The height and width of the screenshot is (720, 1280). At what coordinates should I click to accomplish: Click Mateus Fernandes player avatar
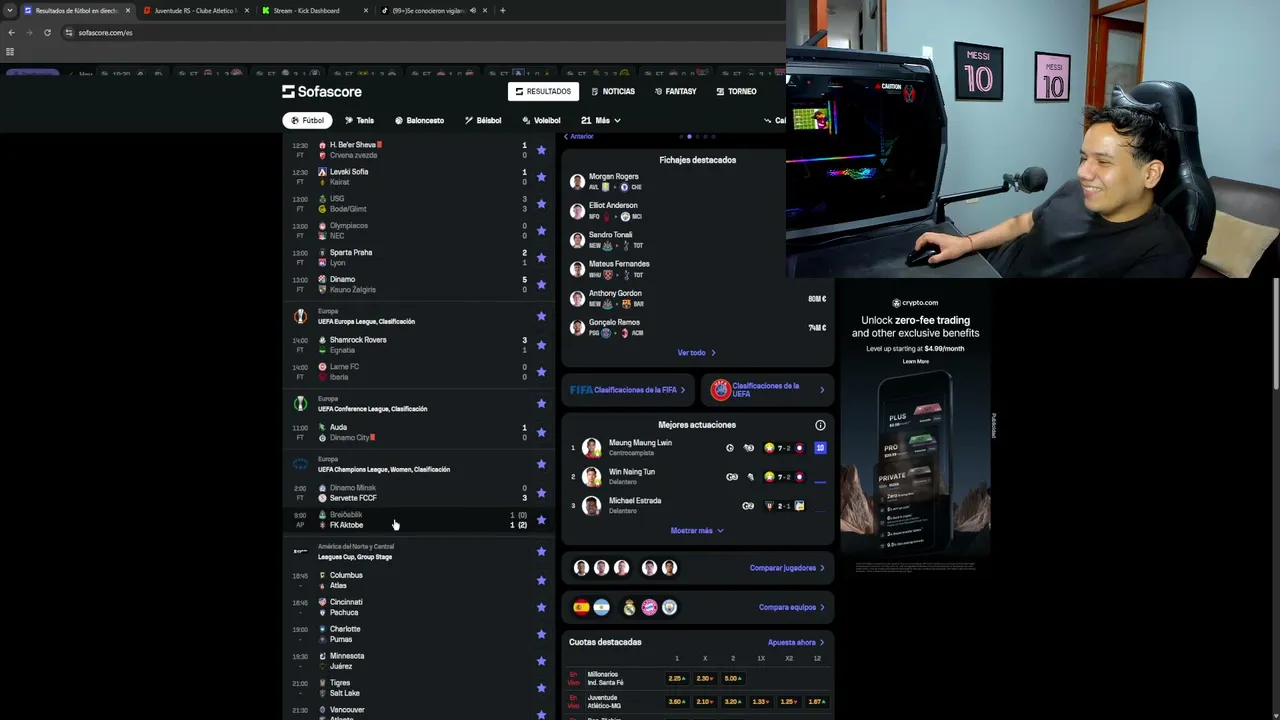click(x=577, y=269)
